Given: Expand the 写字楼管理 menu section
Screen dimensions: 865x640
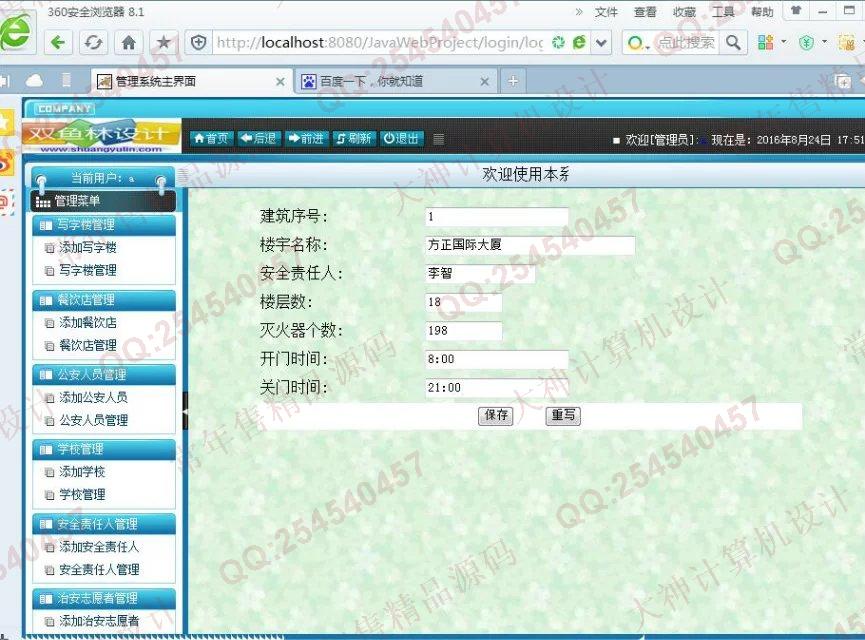Looking at the screenshot, I should 103,225.
